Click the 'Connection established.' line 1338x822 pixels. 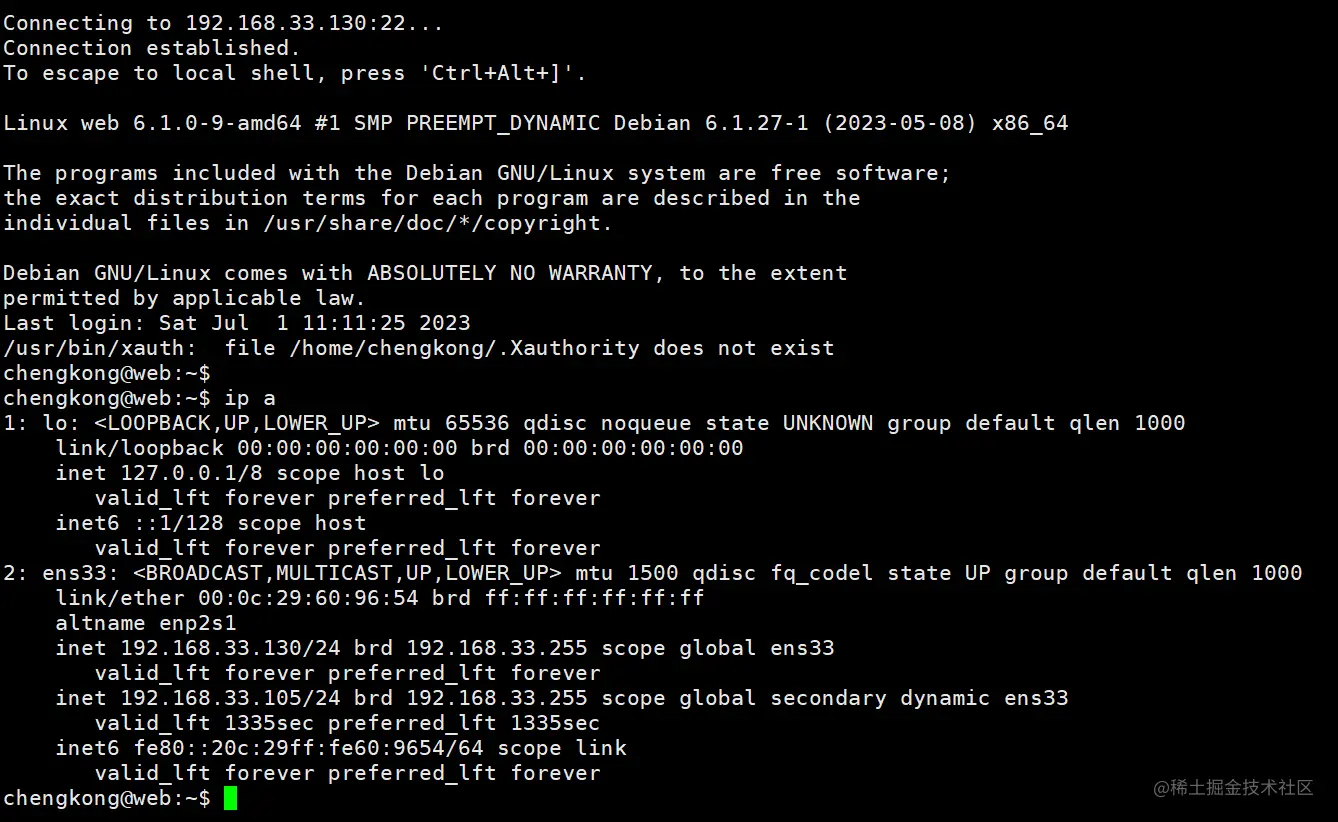tap(151, 48)
